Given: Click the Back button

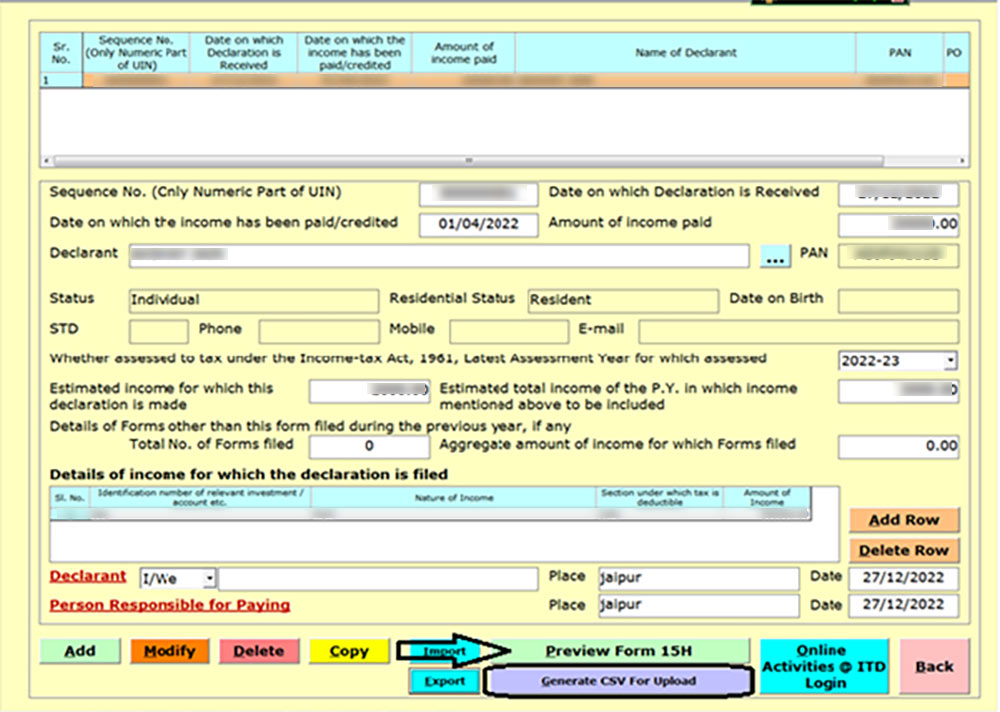Looking at the screenshot, I should 933,665.
